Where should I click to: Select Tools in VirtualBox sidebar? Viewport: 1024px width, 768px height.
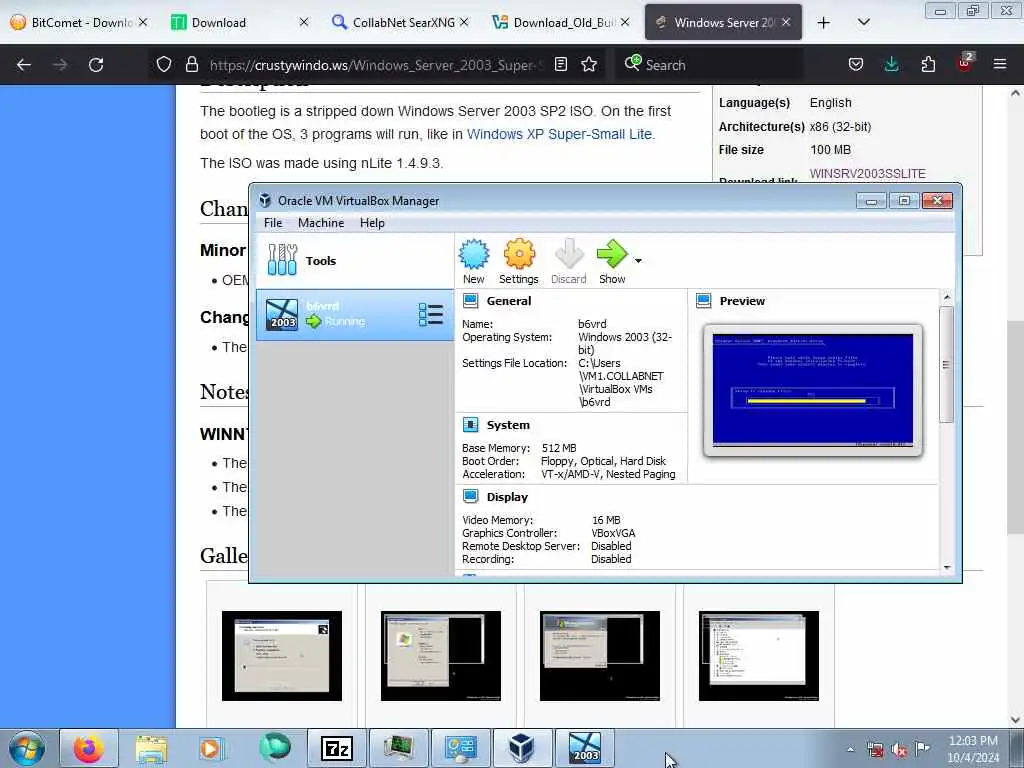pyautogui.click(x=355, y=261)
